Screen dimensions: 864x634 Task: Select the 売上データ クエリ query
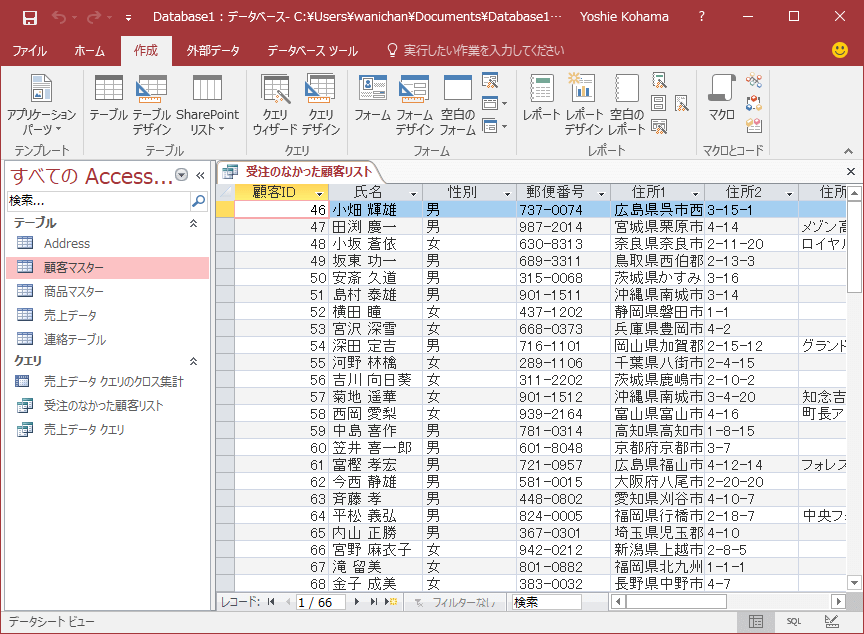pyautogui.click(x=108, y=430)
